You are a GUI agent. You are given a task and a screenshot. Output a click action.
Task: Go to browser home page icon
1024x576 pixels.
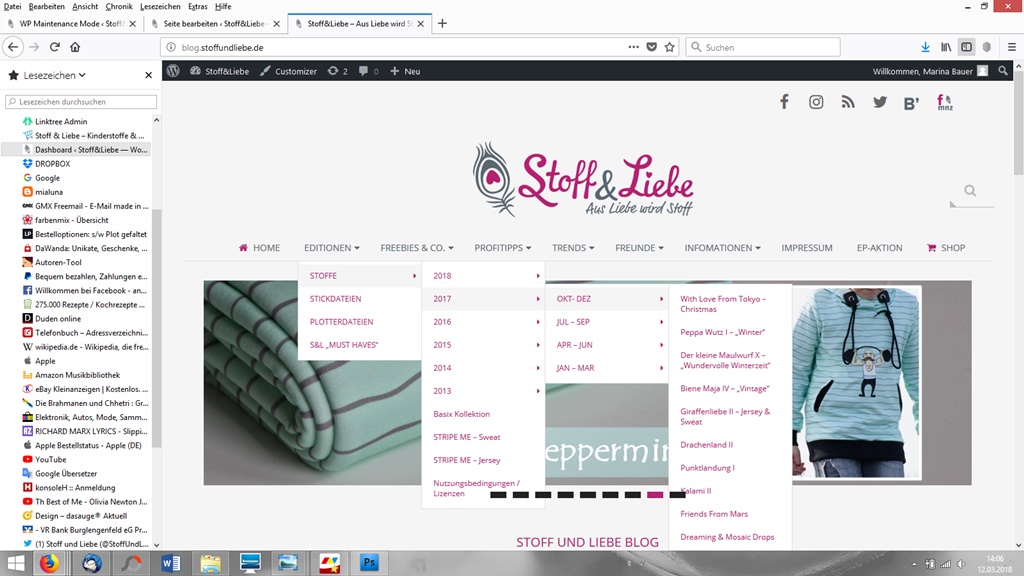(x=75, y=47)
